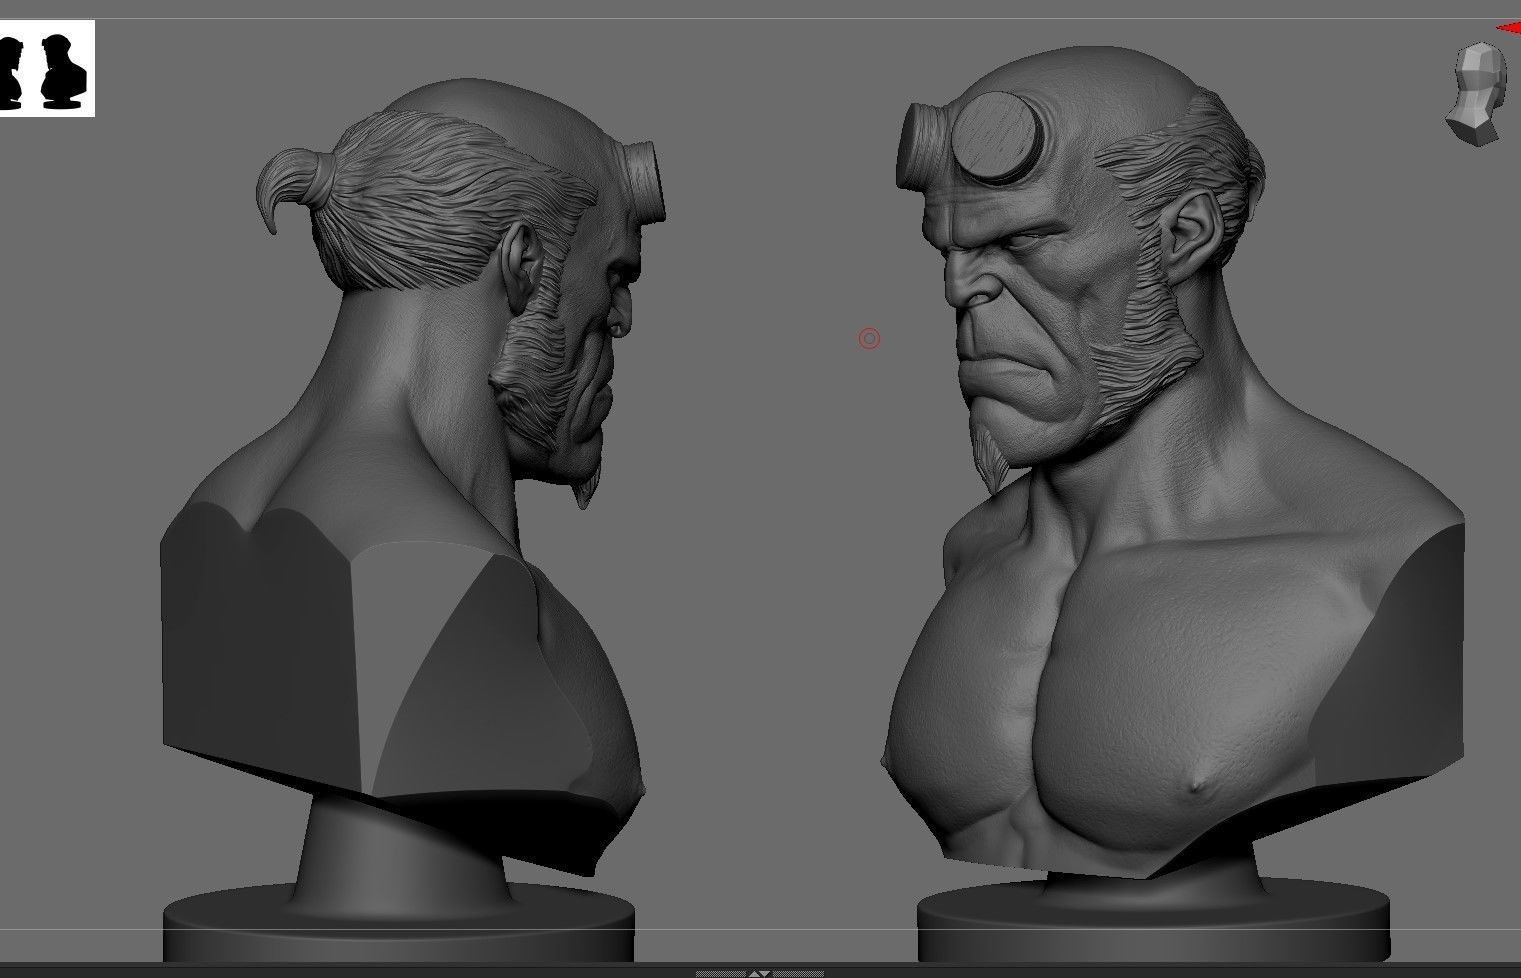Open the bottom tray with divider arrows
The height and width of the screenshot is (978, 1521).
tap(760, 972)
